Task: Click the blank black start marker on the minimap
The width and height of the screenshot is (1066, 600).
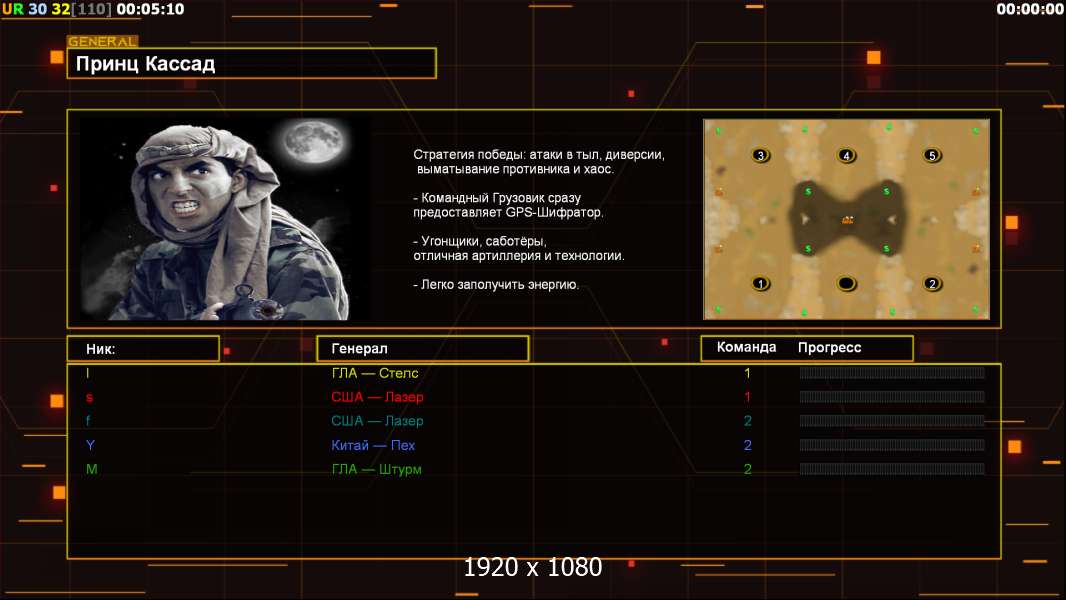Action: click(x=846, y=283)
